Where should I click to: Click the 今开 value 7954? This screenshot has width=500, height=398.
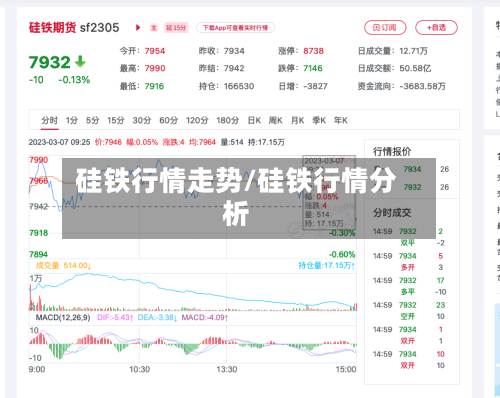coord(155,51)
